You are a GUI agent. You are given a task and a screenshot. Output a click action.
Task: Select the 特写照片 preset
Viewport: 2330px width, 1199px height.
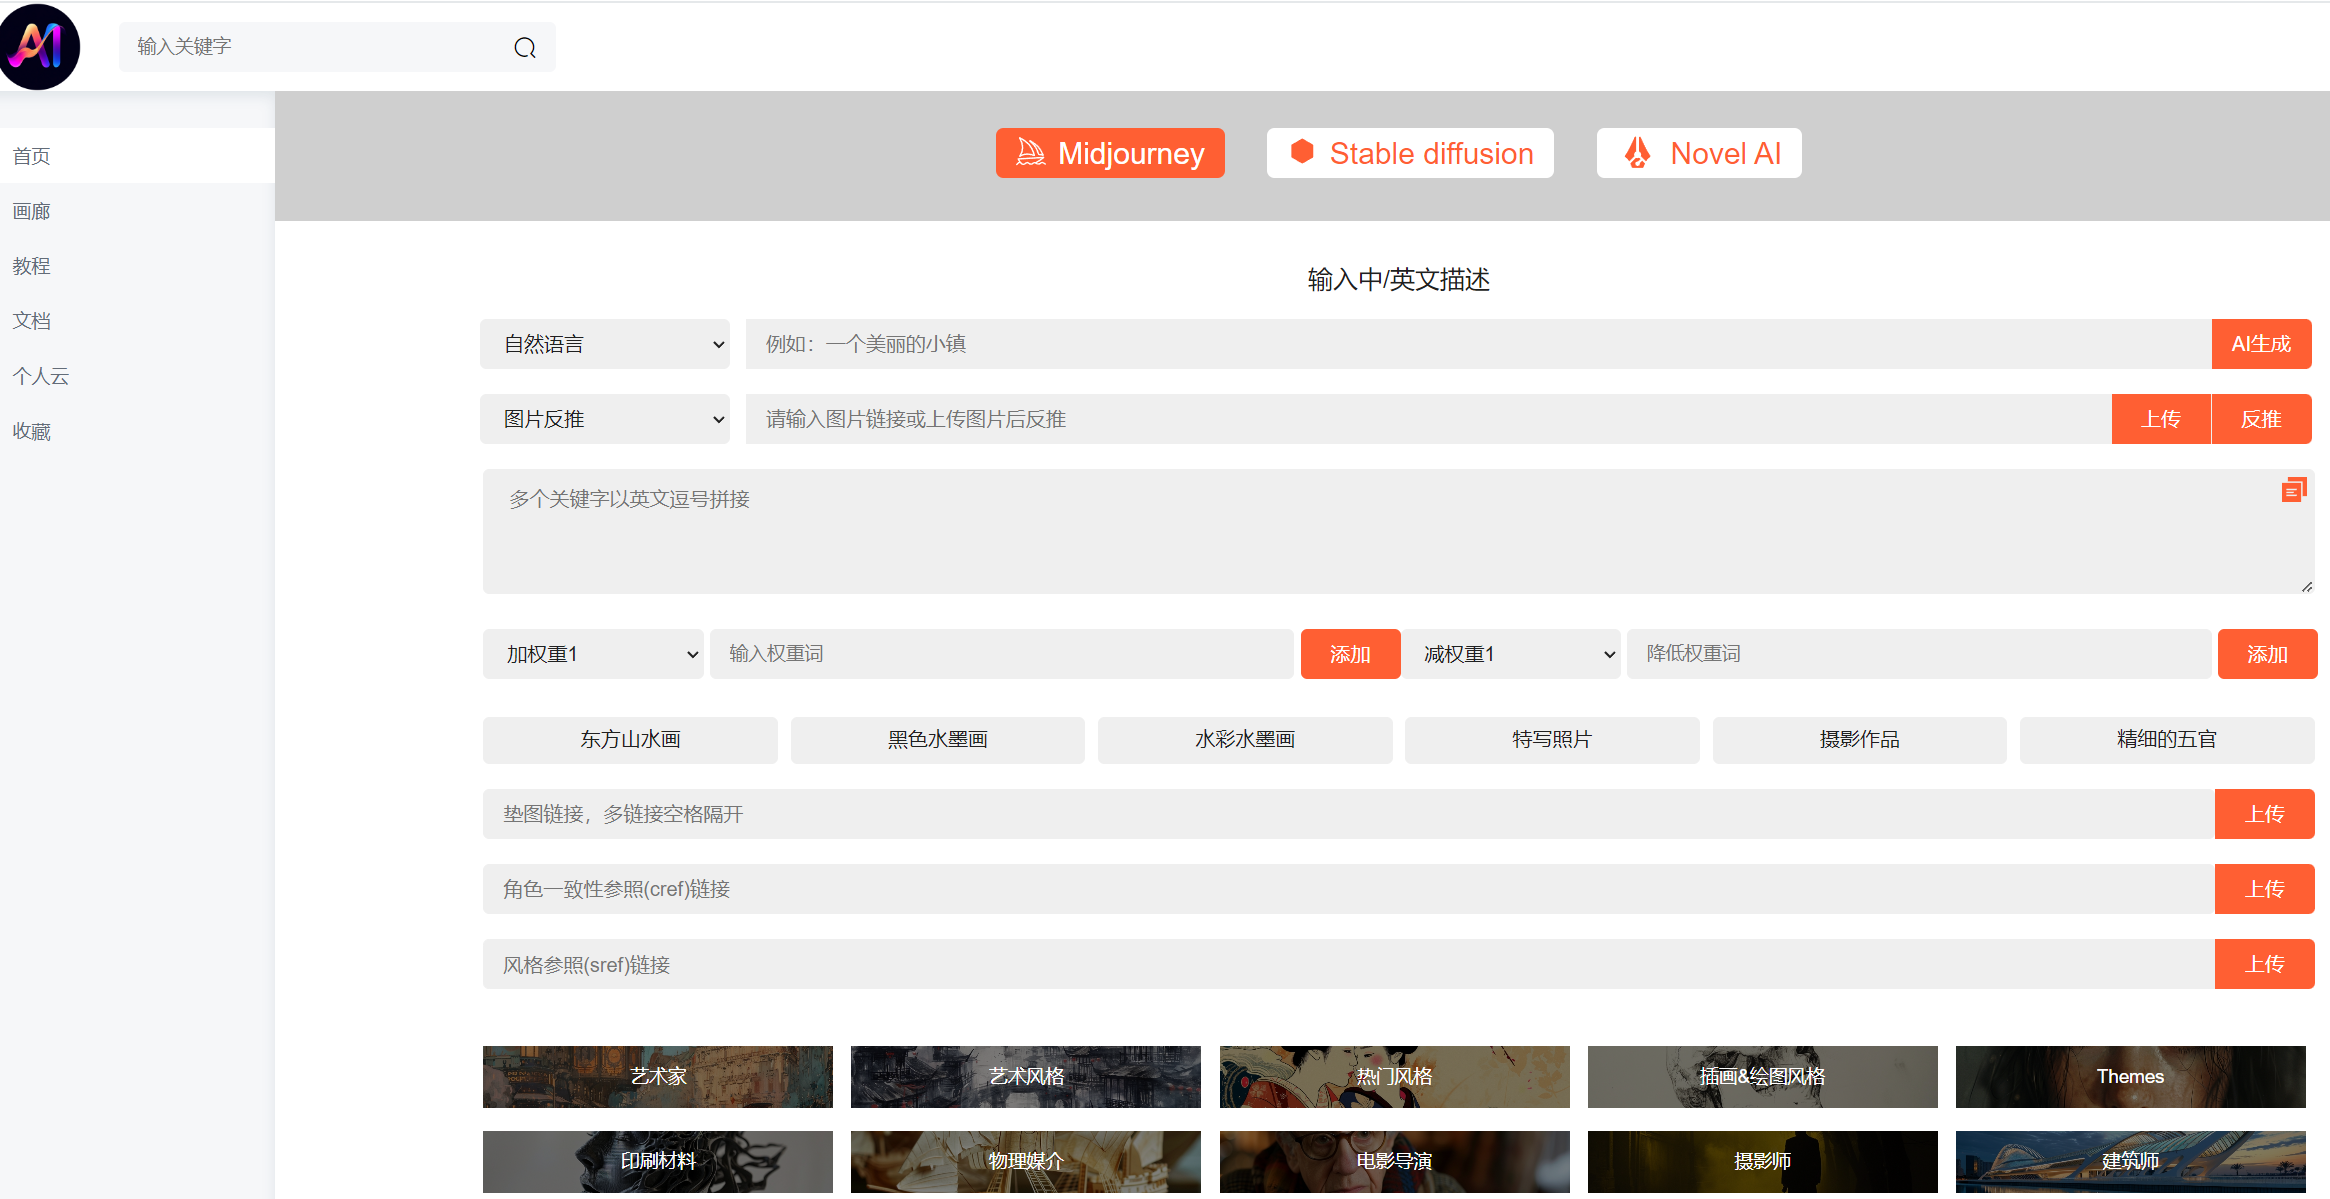tap(1552, 740)
